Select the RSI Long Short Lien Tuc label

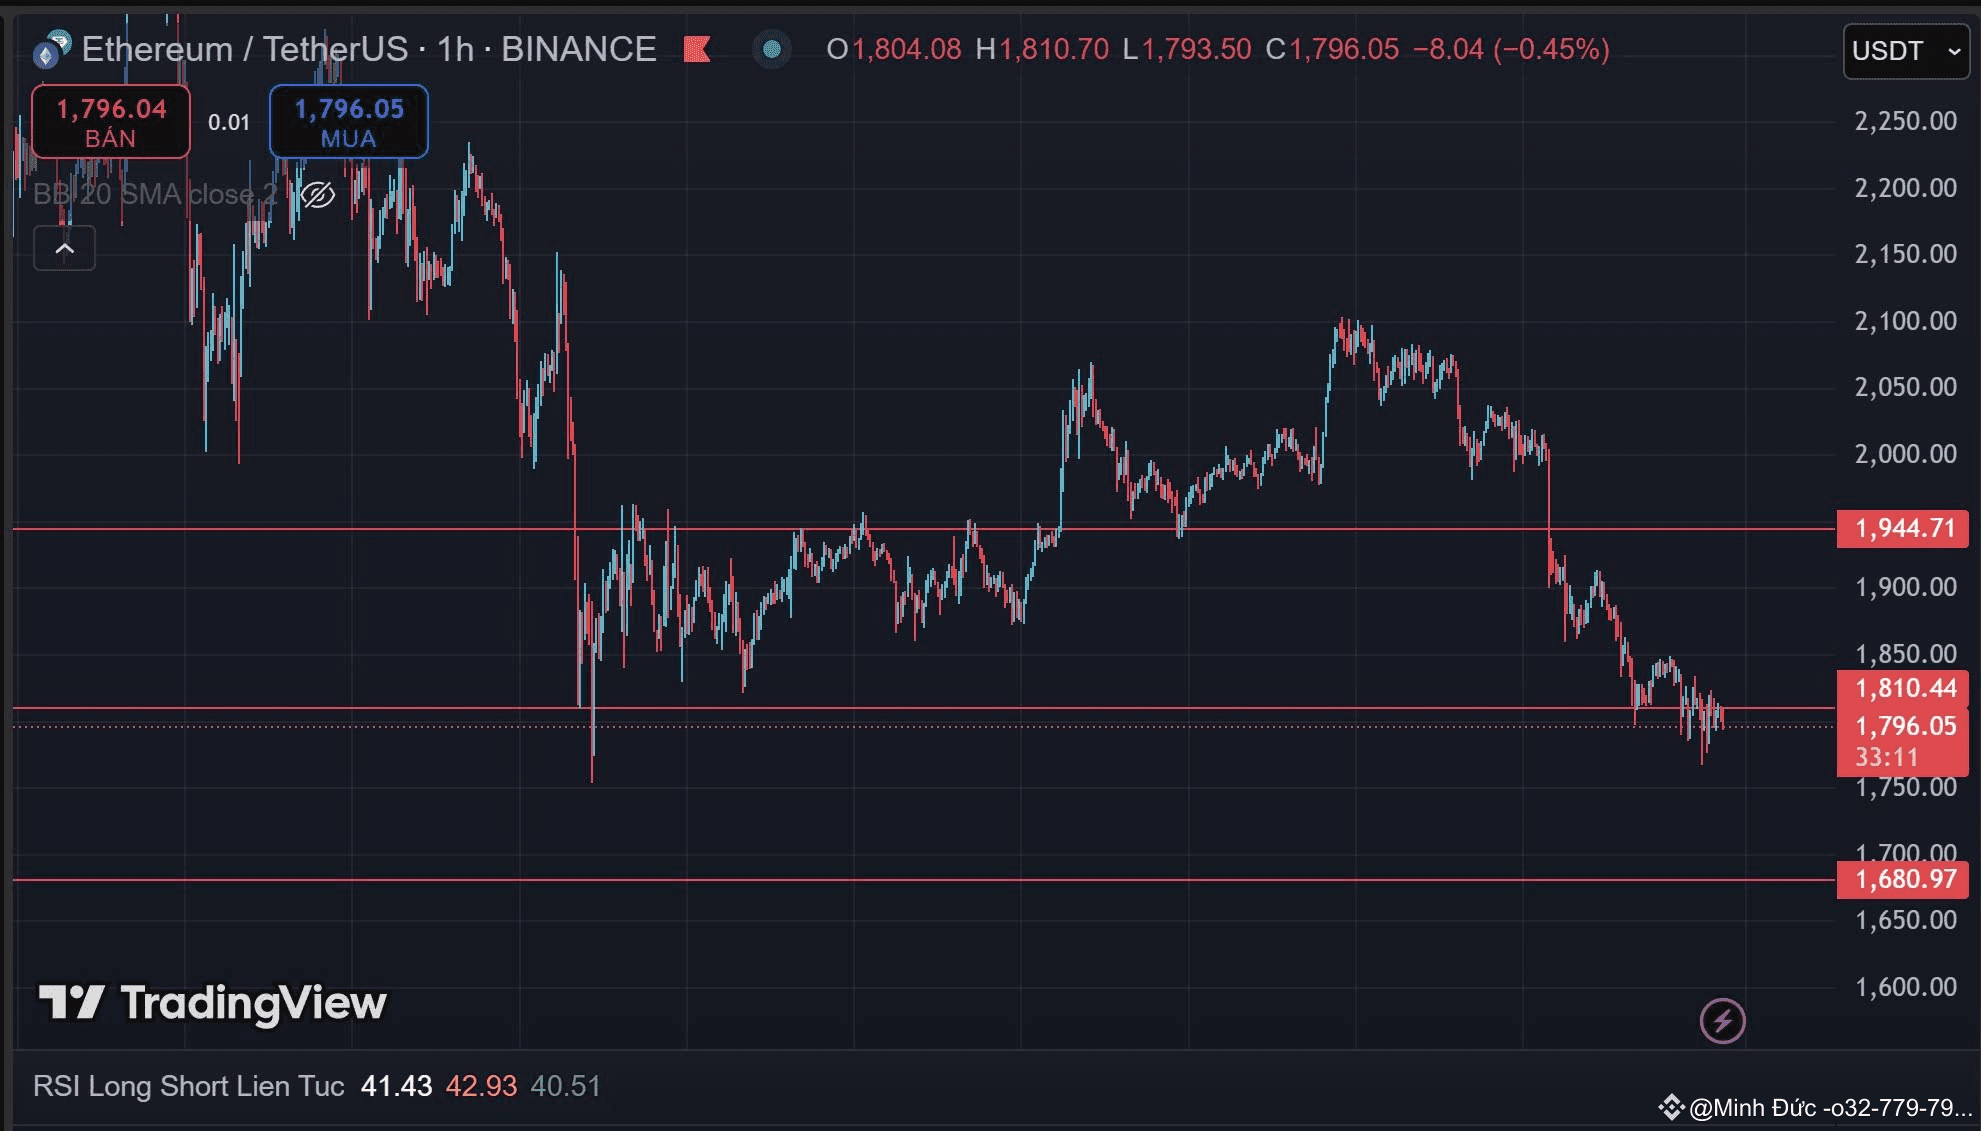tap(188, 1086)
